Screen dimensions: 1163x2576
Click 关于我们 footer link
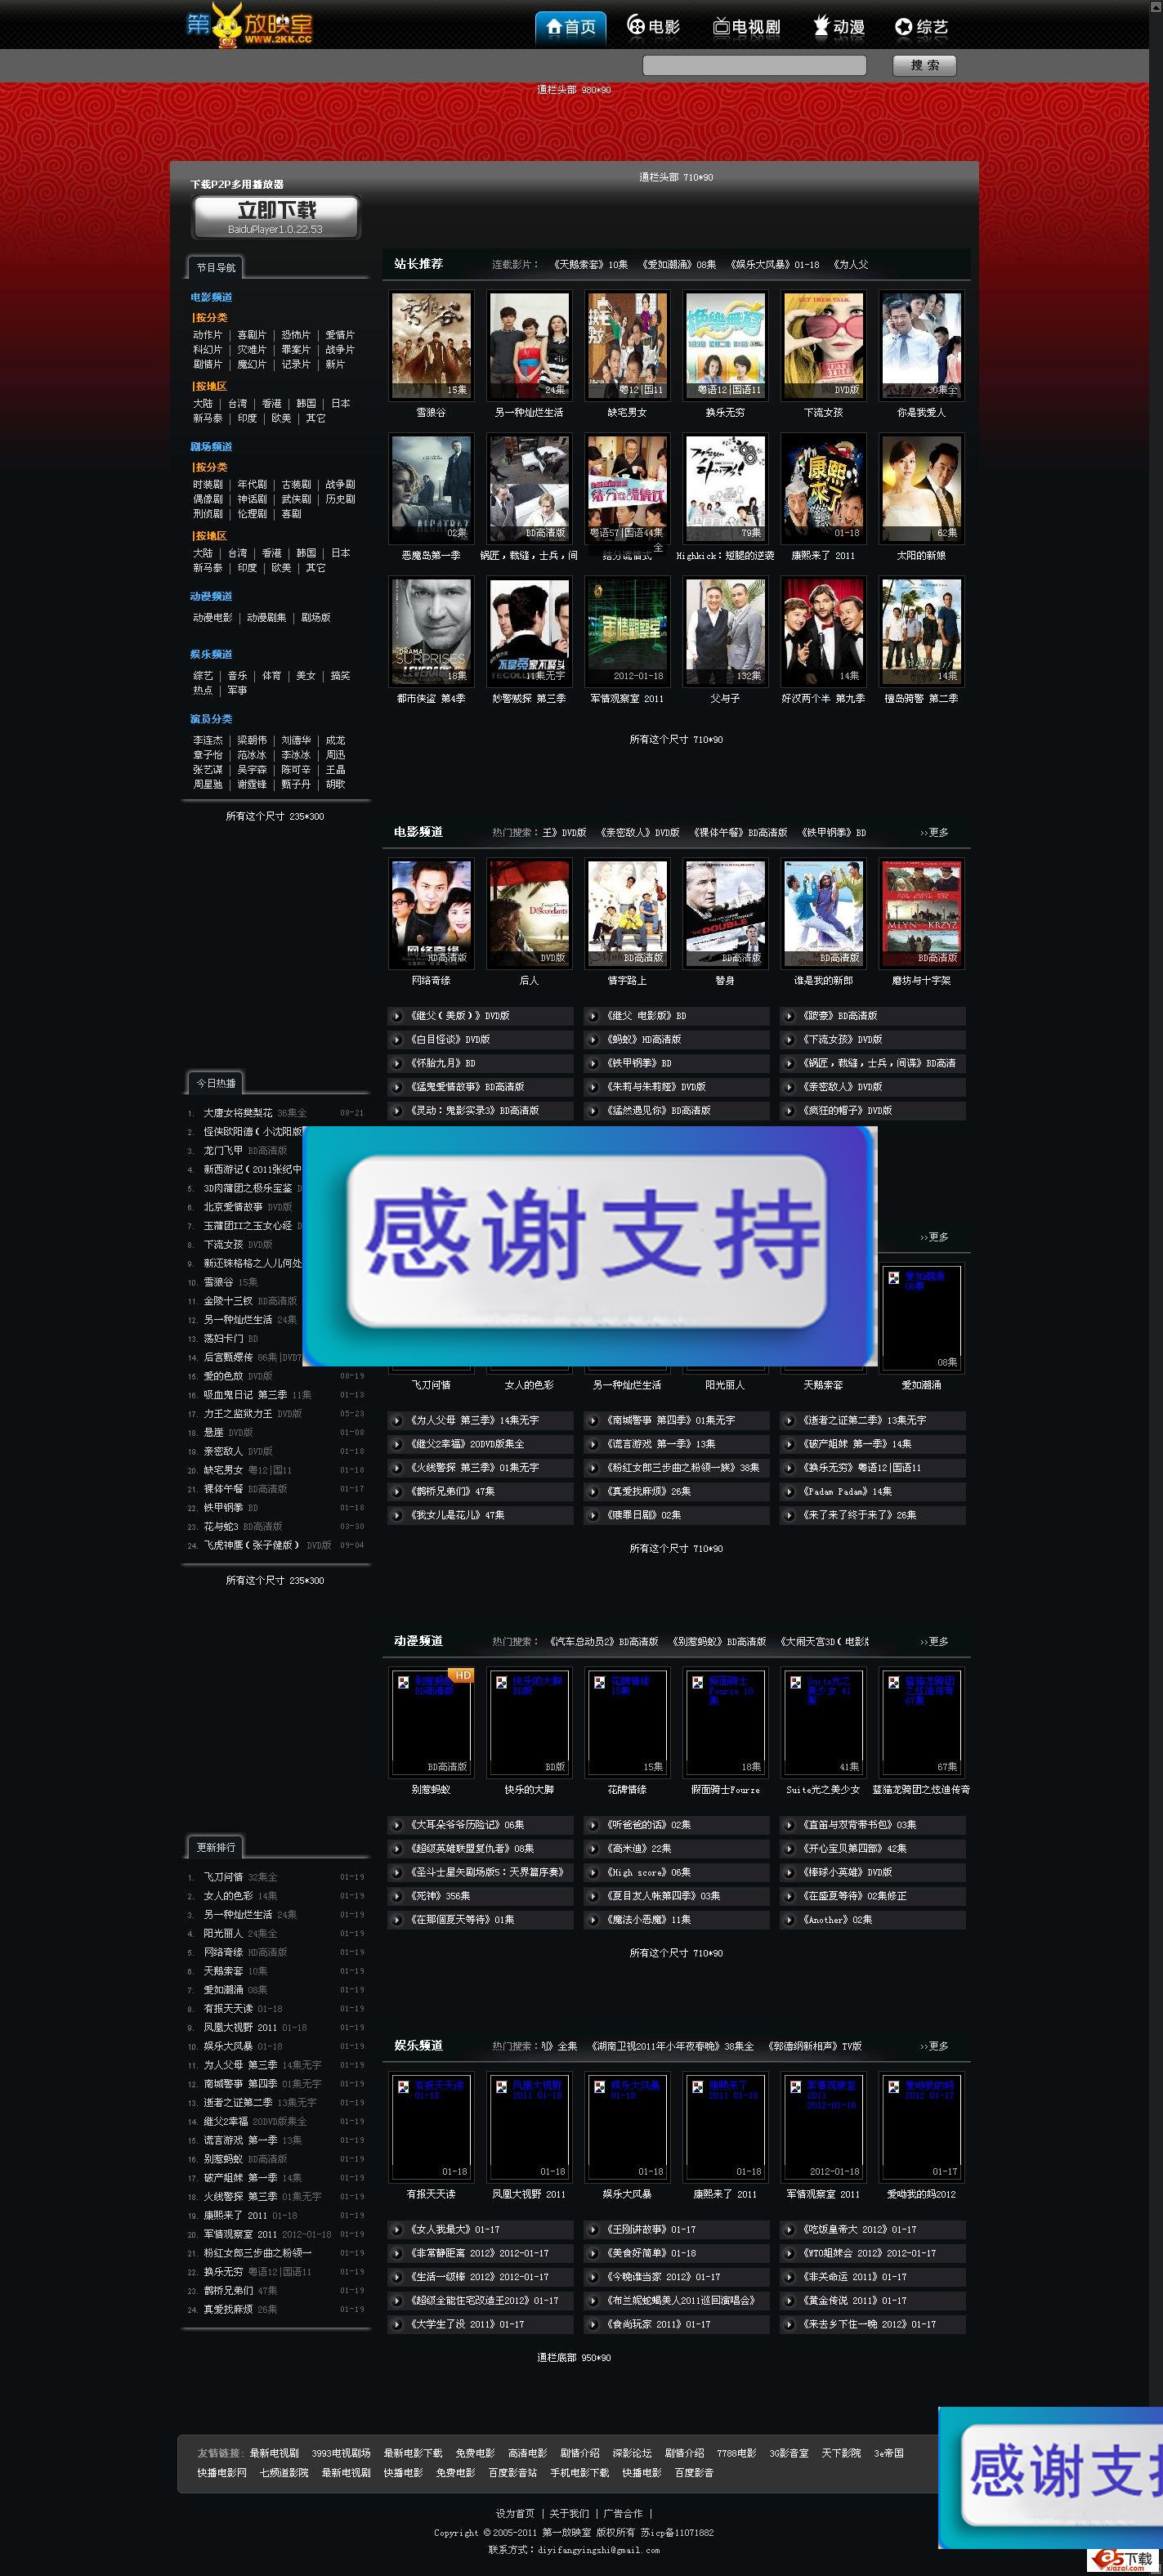tap(569, 2514)
